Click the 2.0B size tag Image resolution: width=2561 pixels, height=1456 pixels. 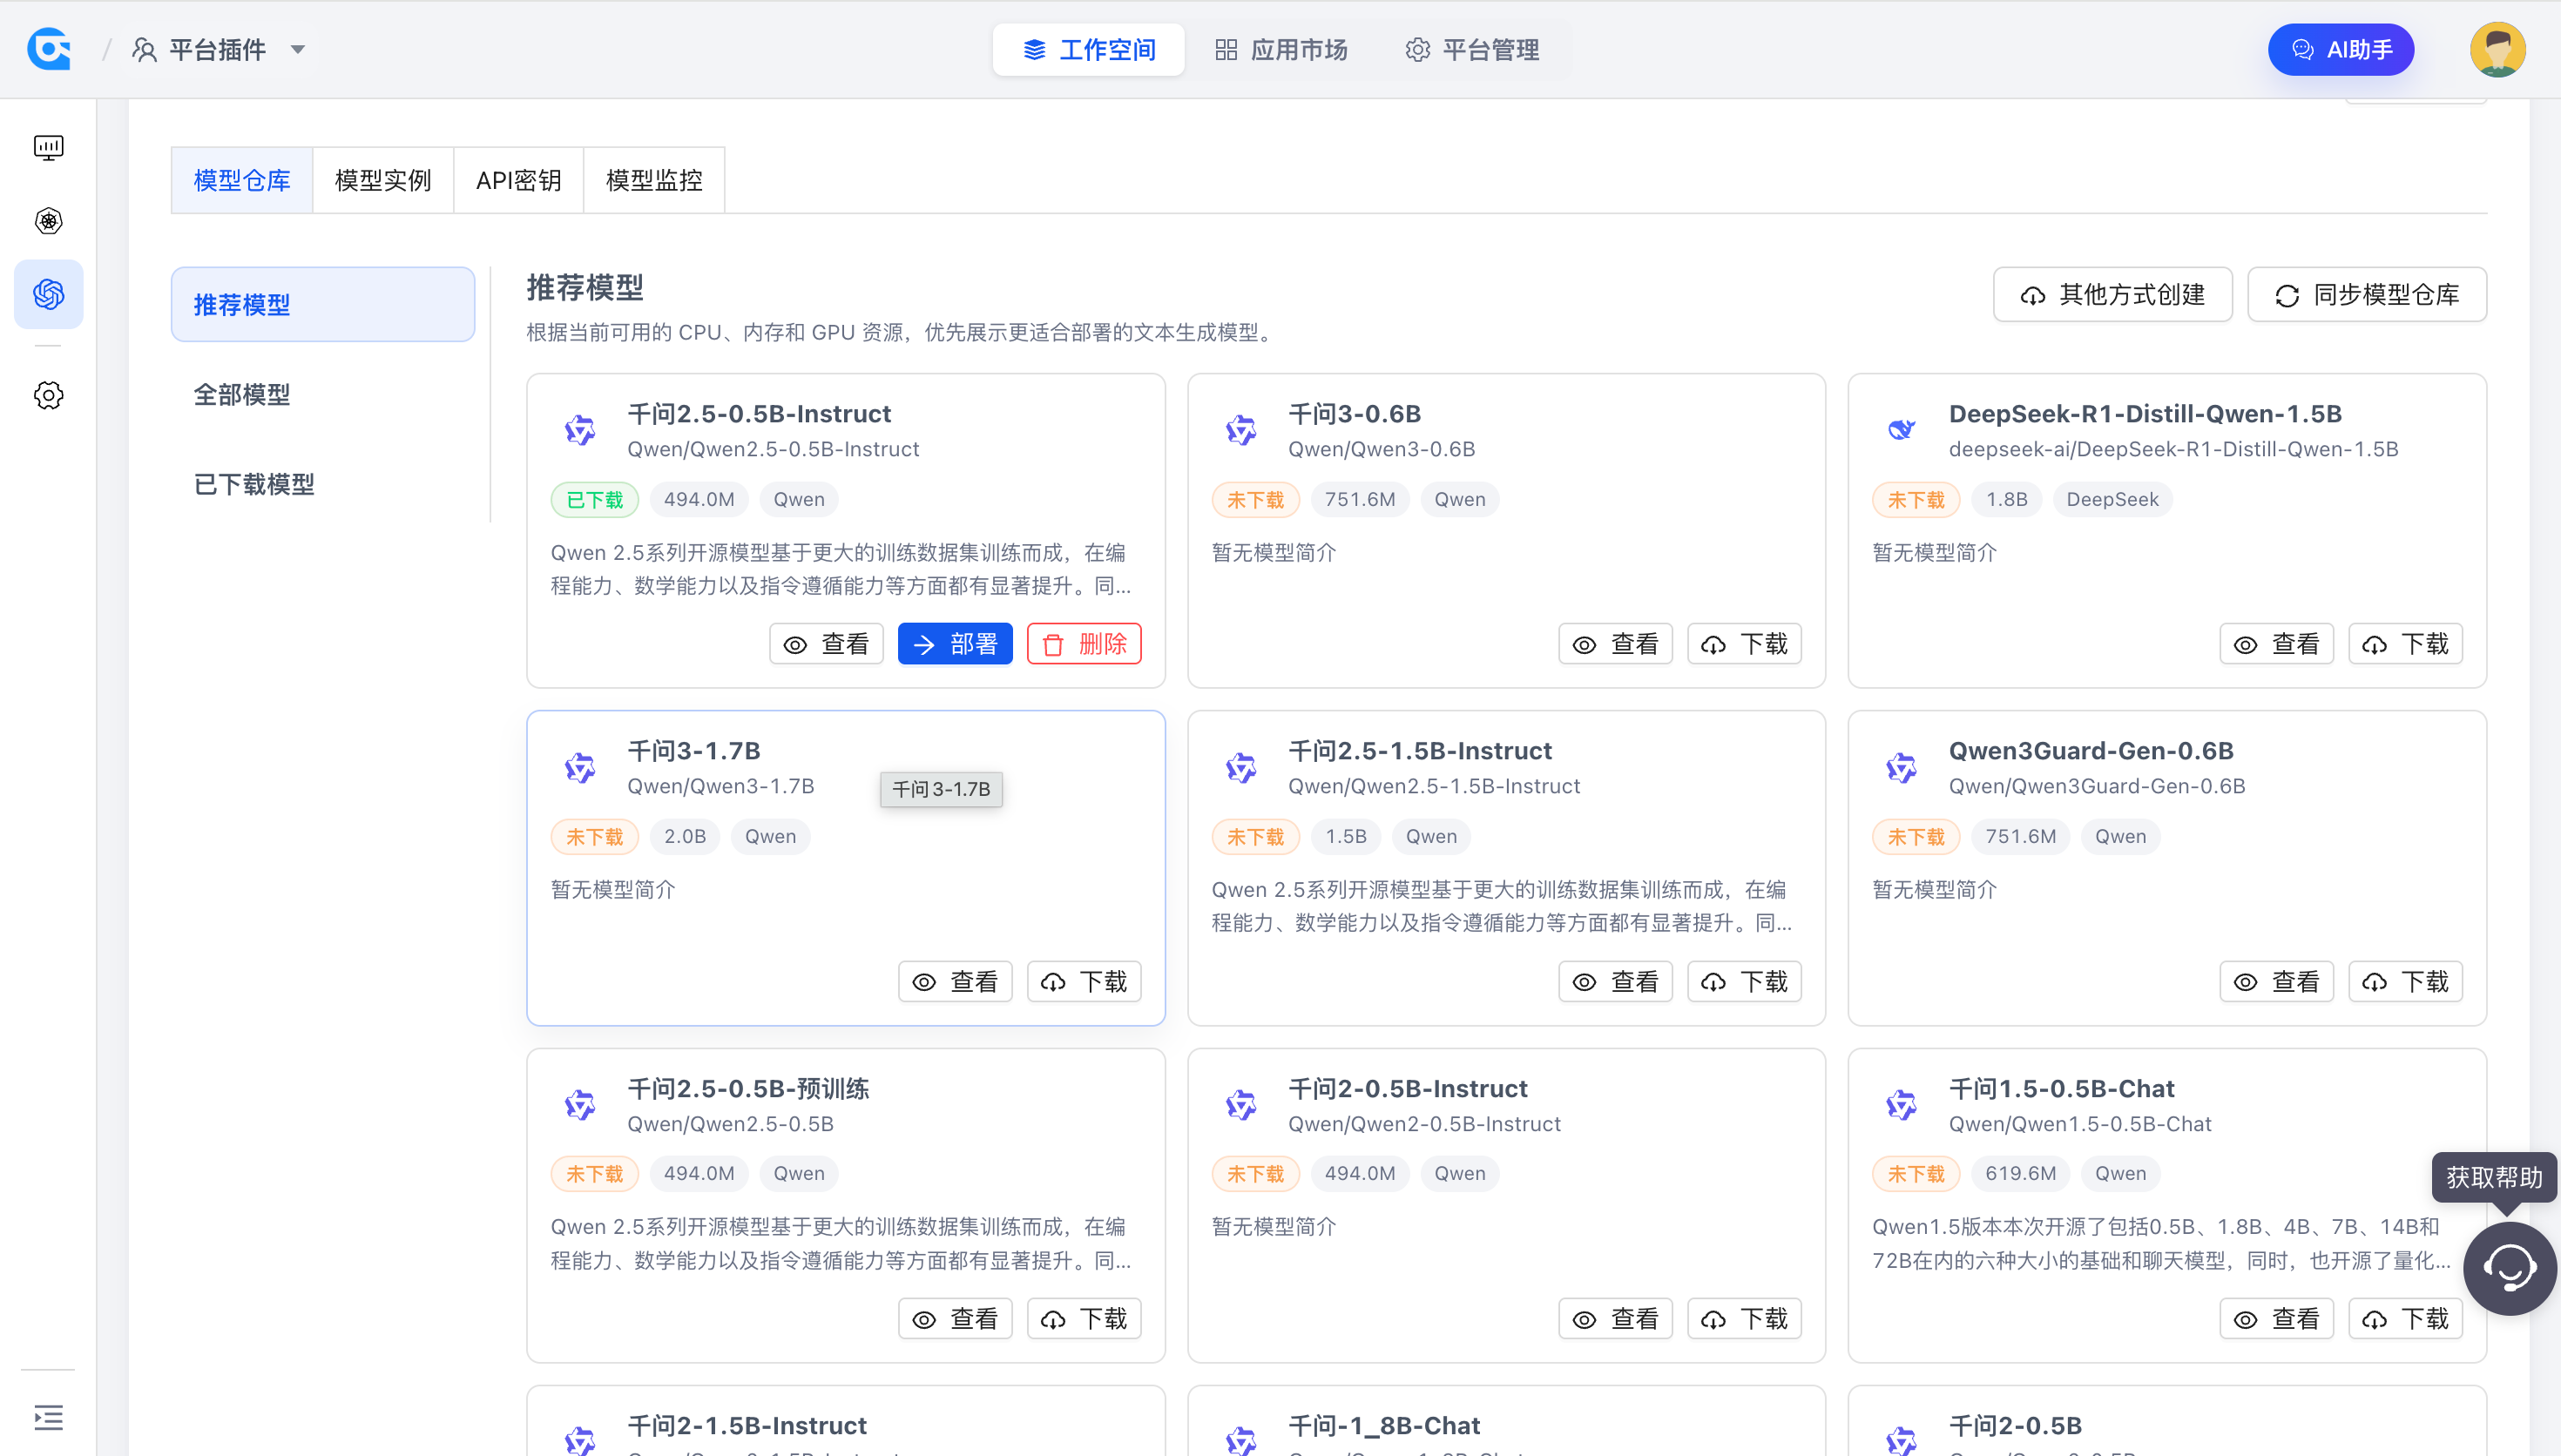[x=685, y=836]
